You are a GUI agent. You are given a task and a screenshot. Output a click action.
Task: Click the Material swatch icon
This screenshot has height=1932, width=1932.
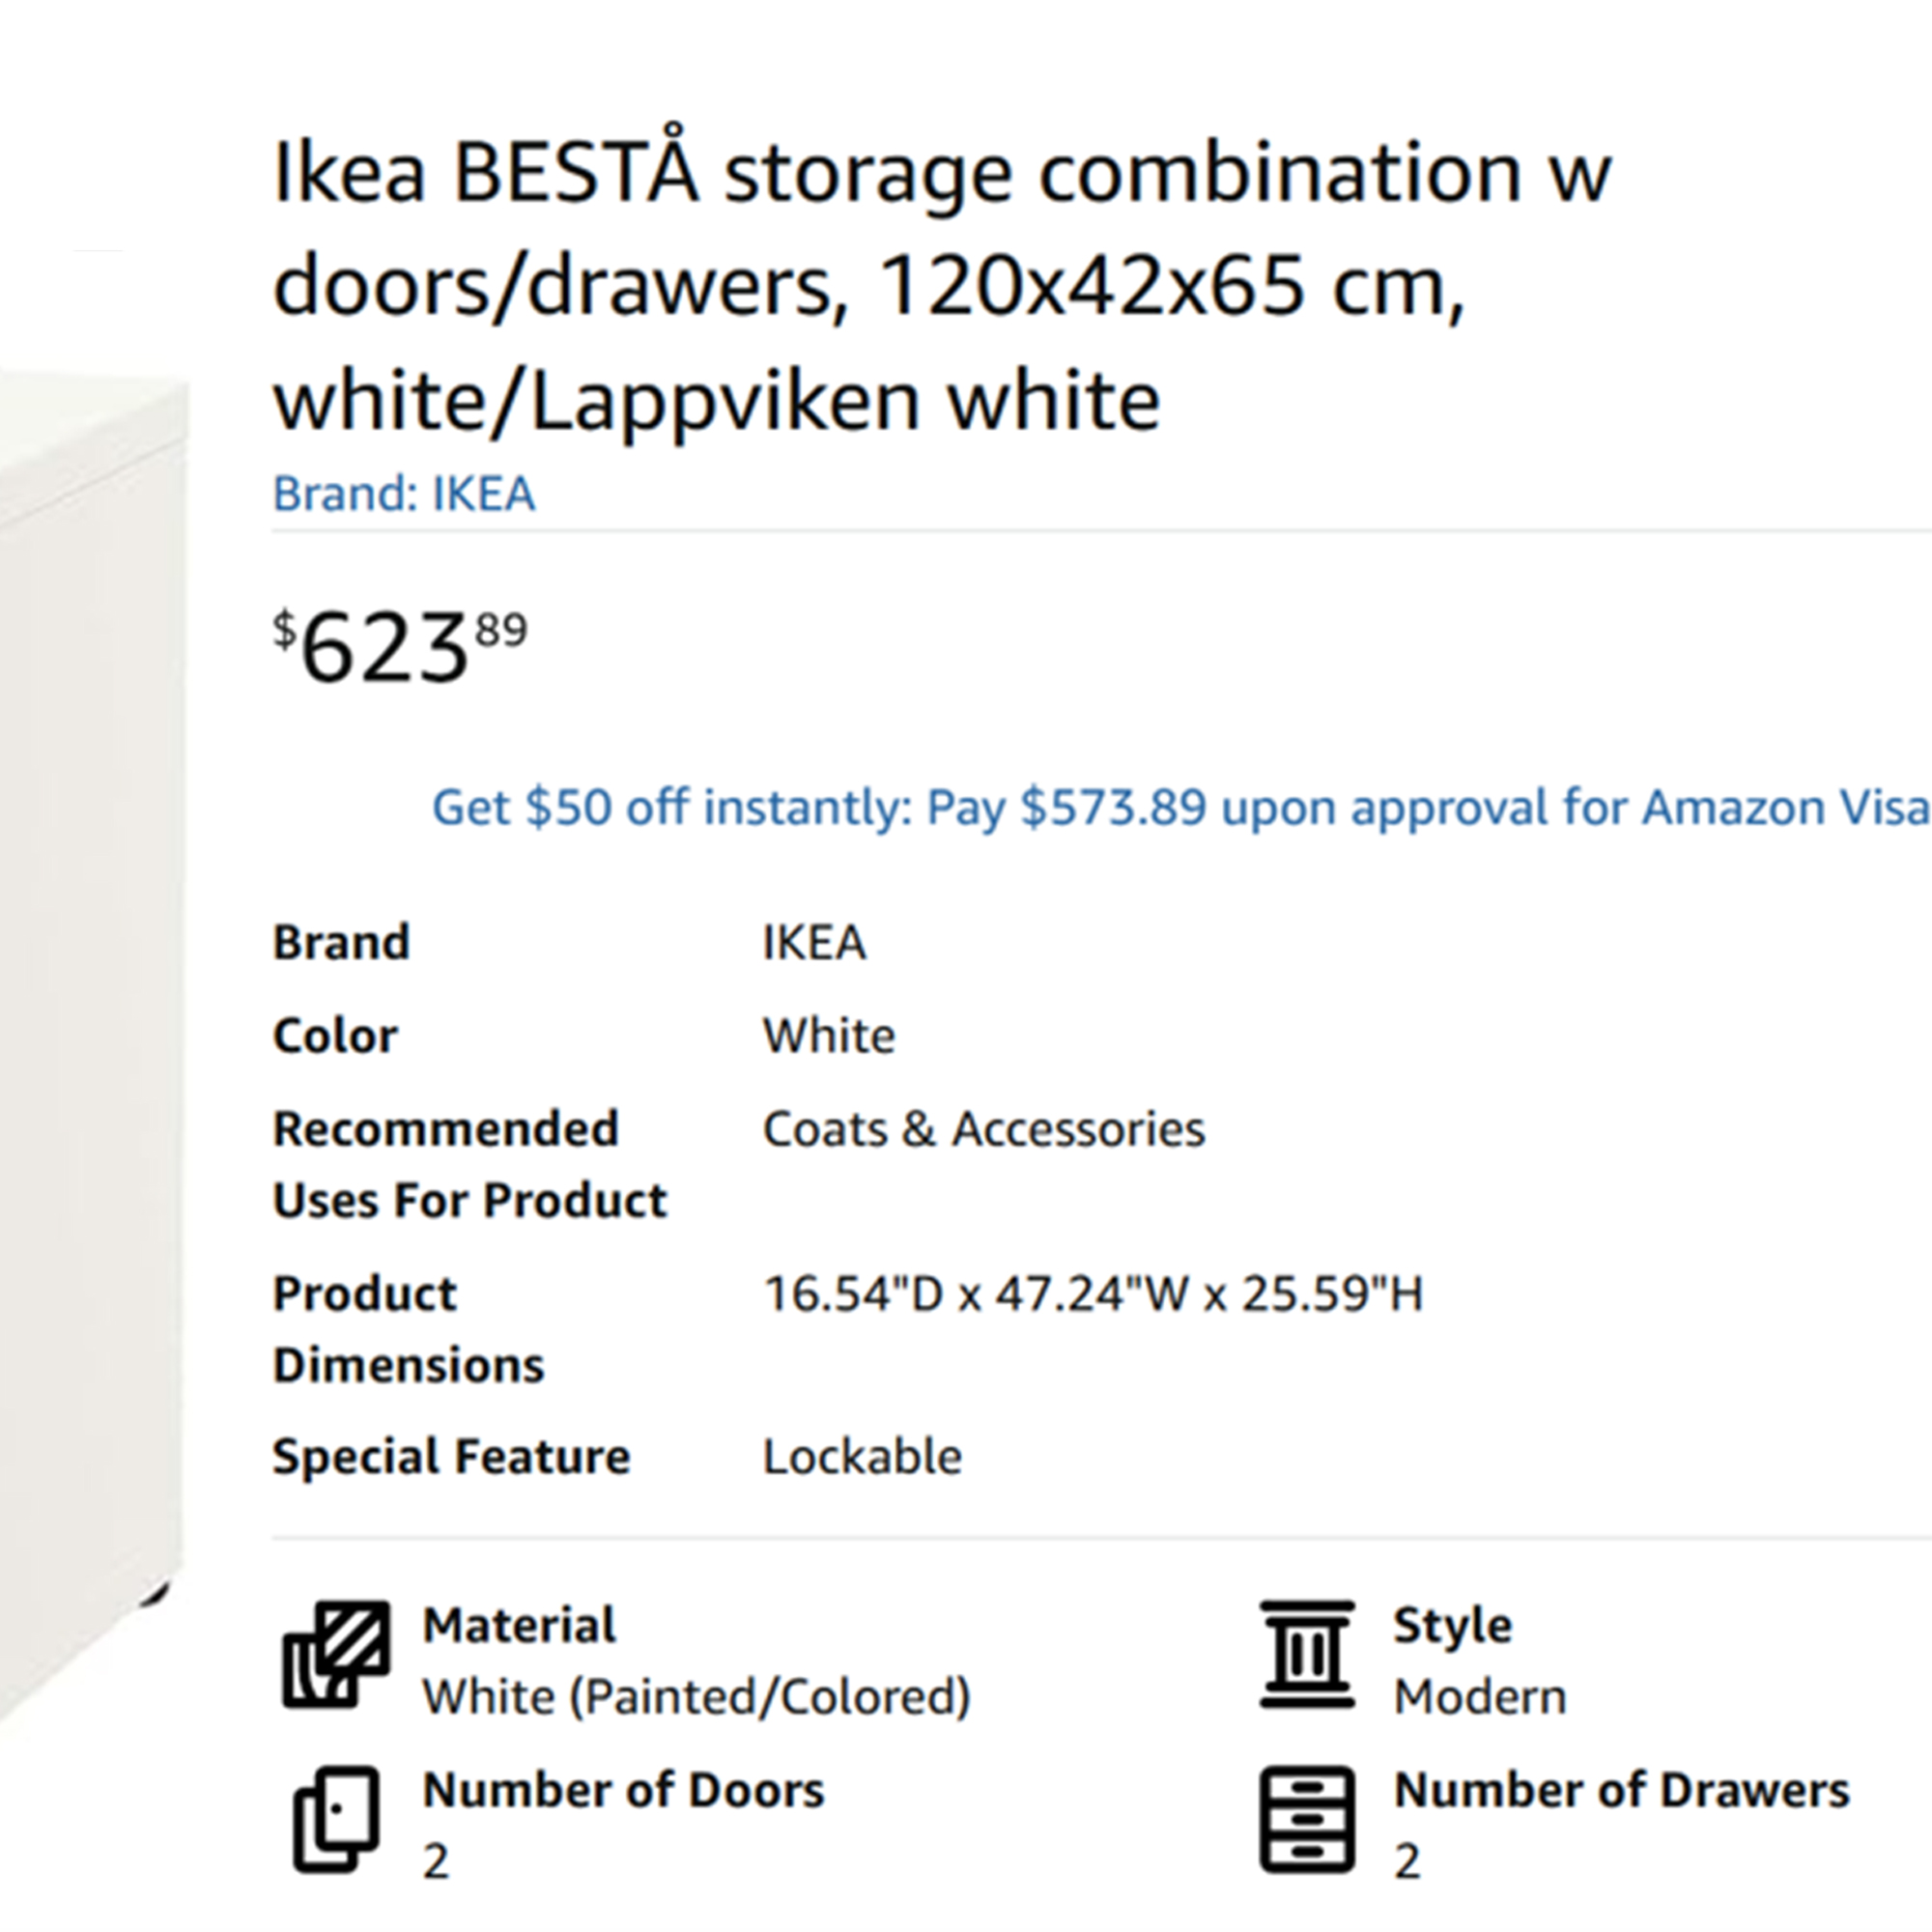[336, 1655]
